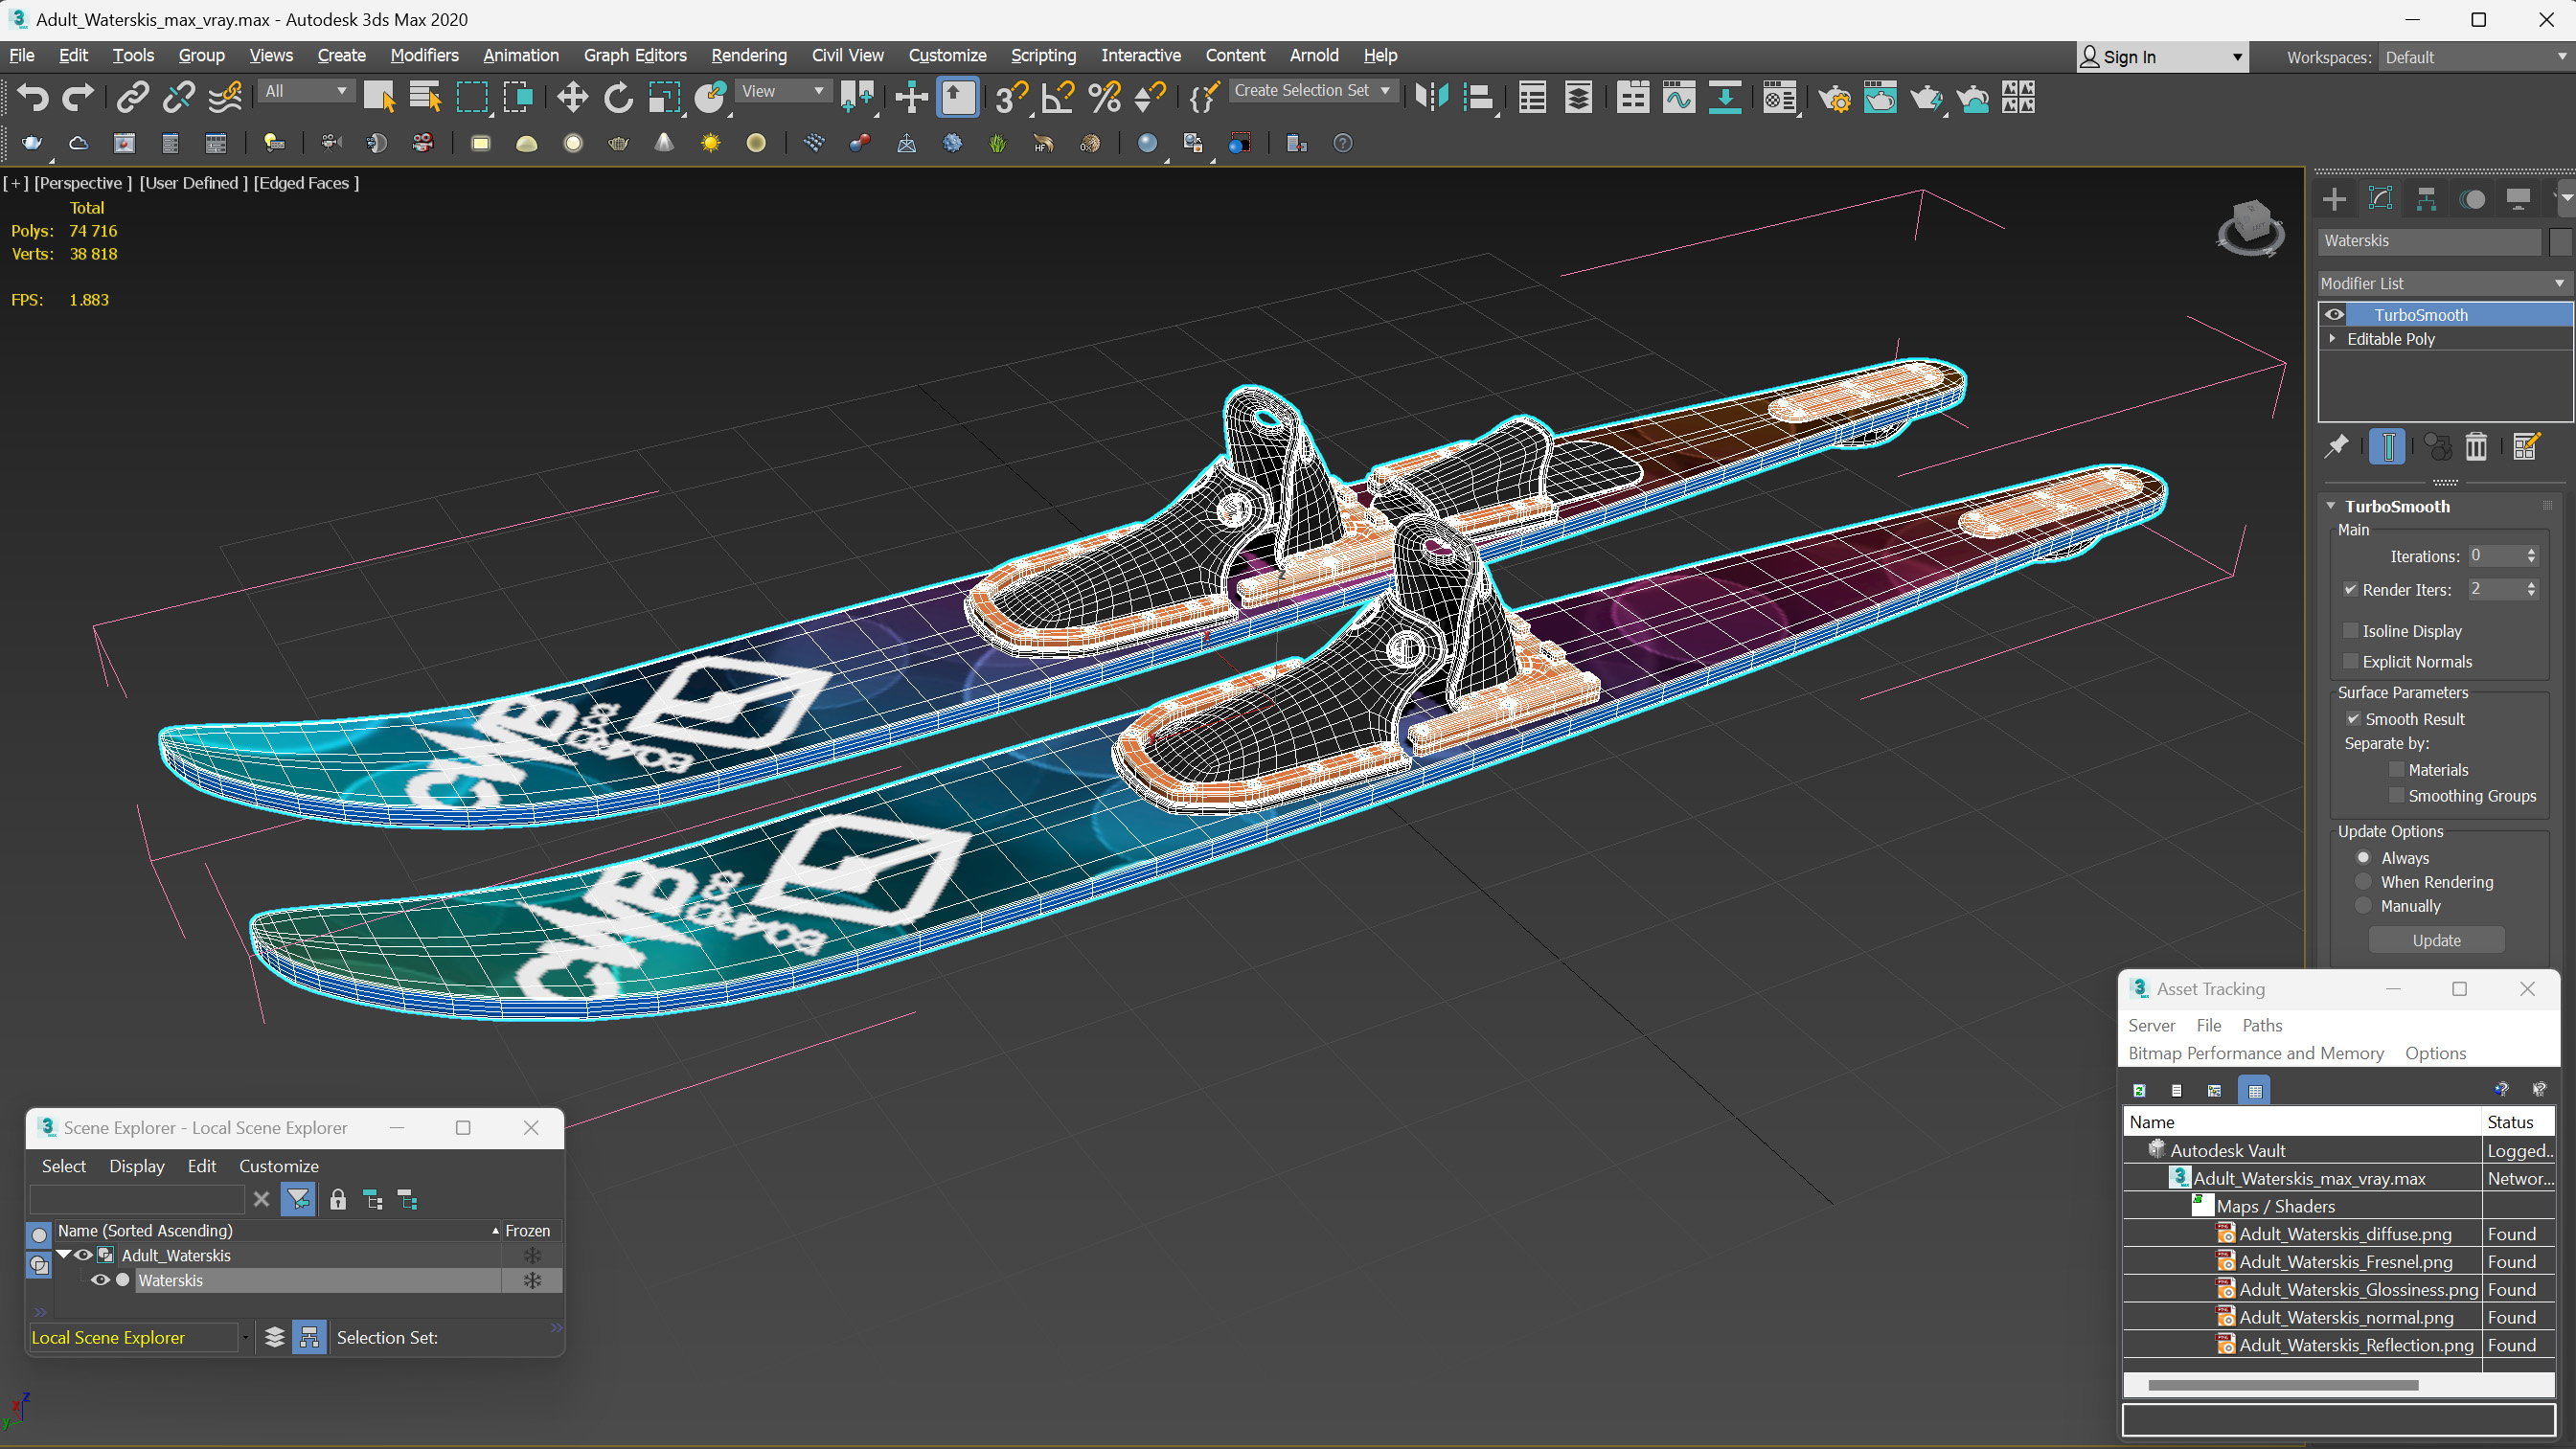Select When Rendering update option
Viewport: 2576px width, 1449px height.
2363,882
